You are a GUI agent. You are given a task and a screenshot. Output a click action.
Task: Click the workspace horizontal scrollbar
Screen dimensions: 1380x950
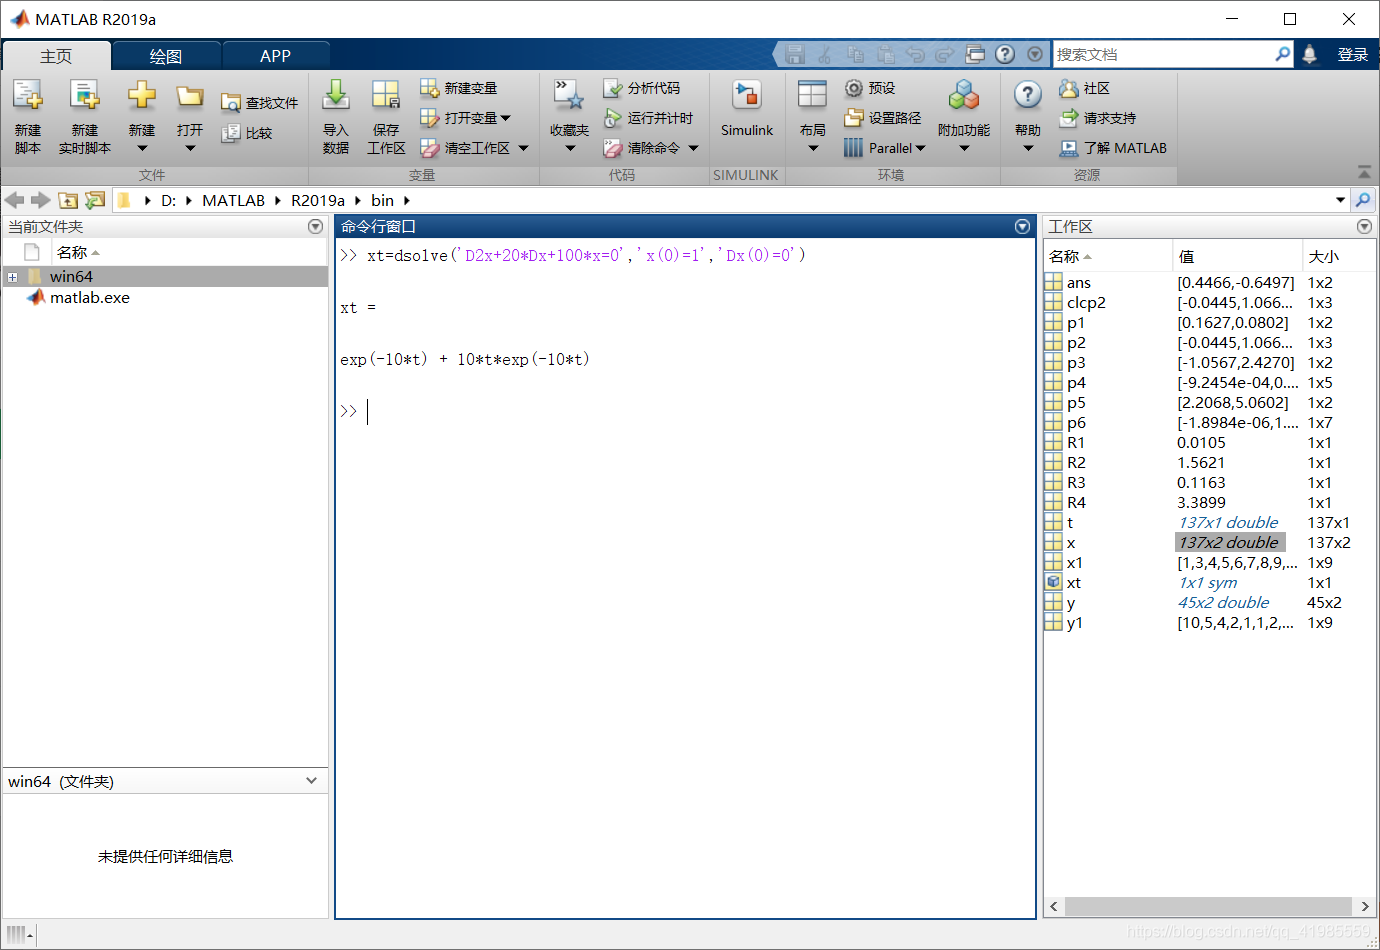tap(1208, 906)
